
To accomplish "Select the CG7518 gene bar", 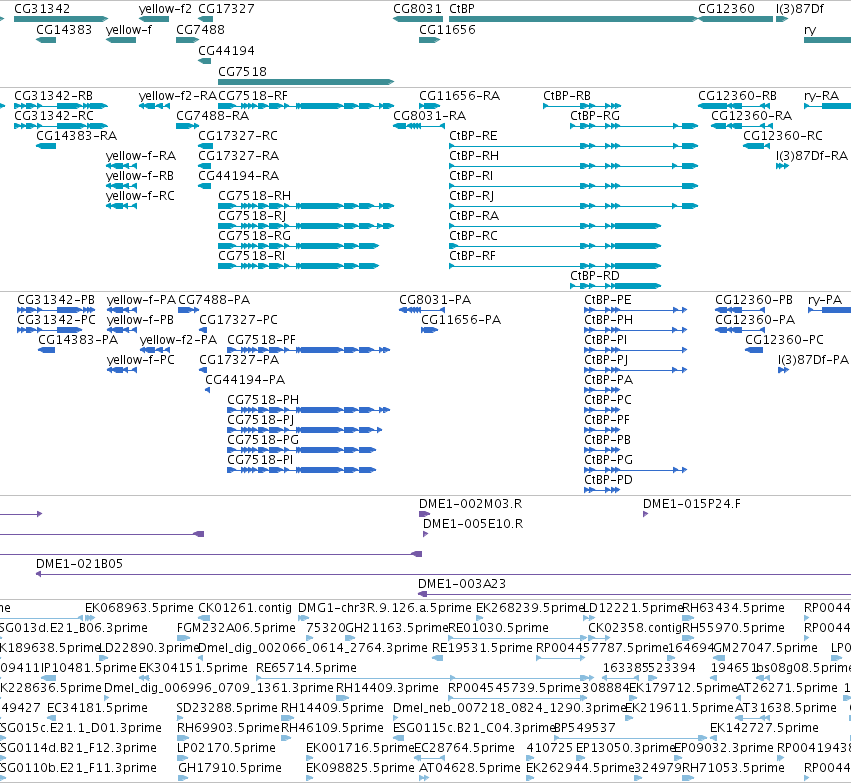I will pyautogui.click(x=306, y=82).
